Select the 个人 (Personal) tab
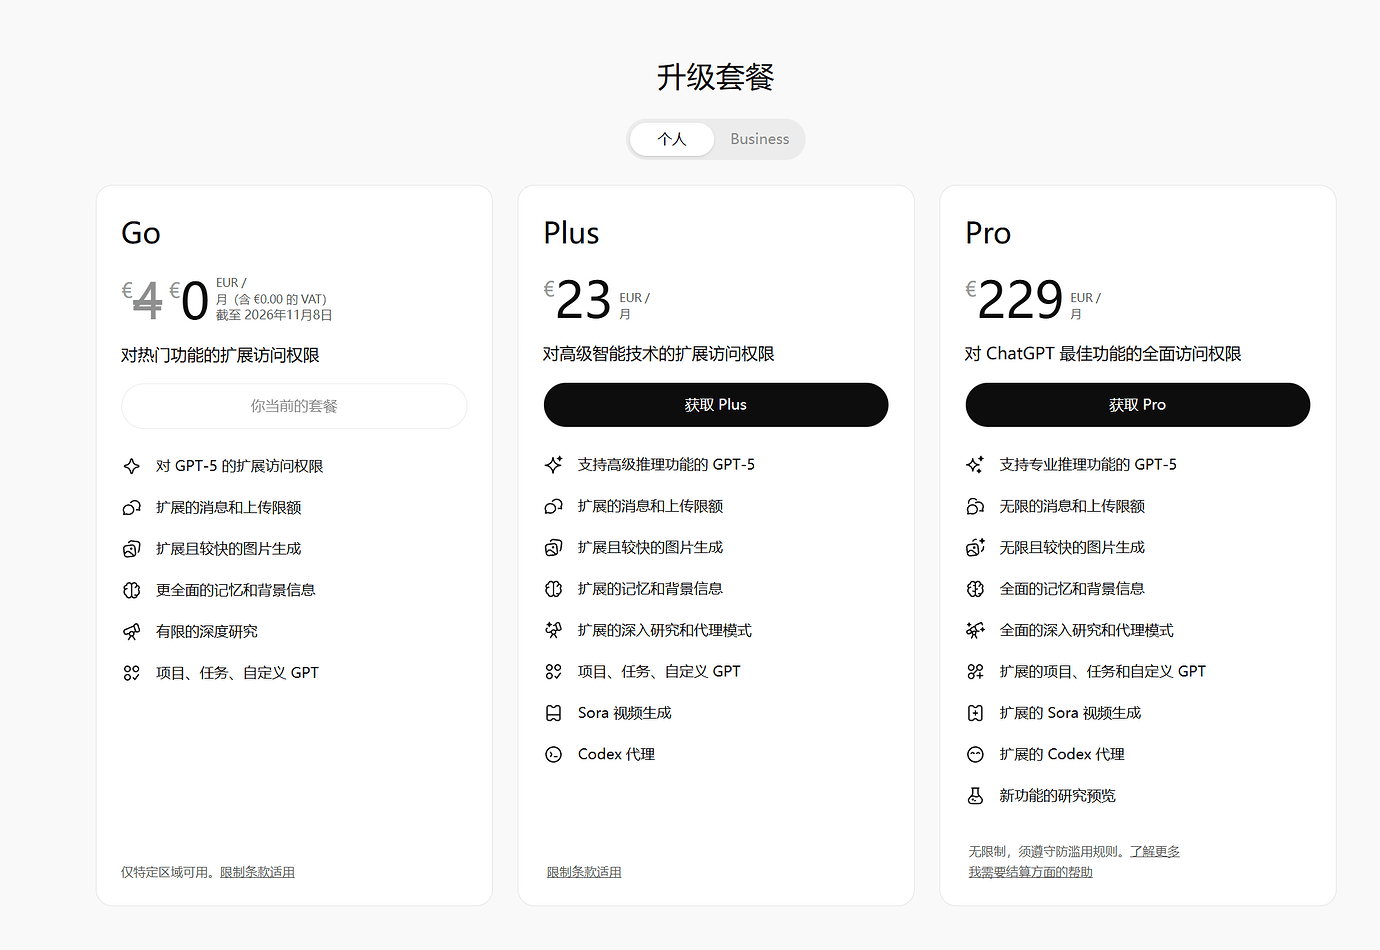 [672, 139]
